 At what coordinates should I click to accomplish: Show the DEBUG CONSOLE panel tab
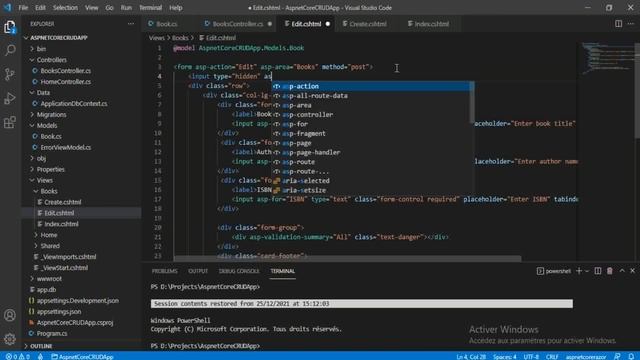(239, 271)
